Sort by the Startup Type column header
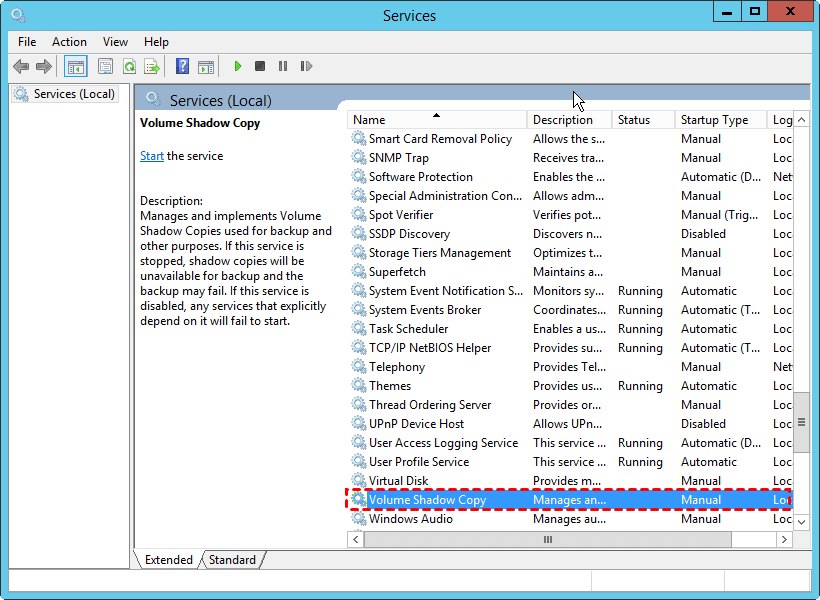The image size is (820, 600). [x=714, y=120]
